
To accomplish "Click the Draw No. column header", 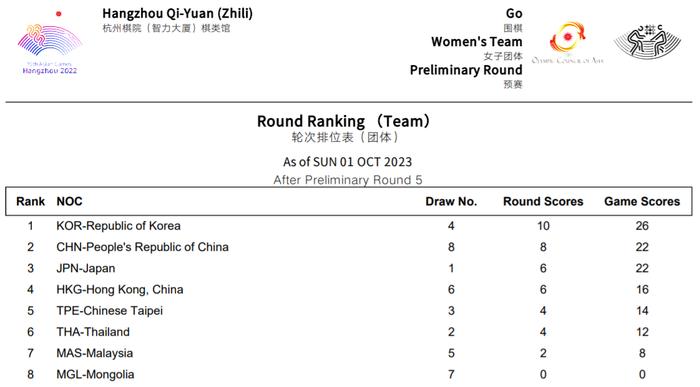I will (451, 201).
